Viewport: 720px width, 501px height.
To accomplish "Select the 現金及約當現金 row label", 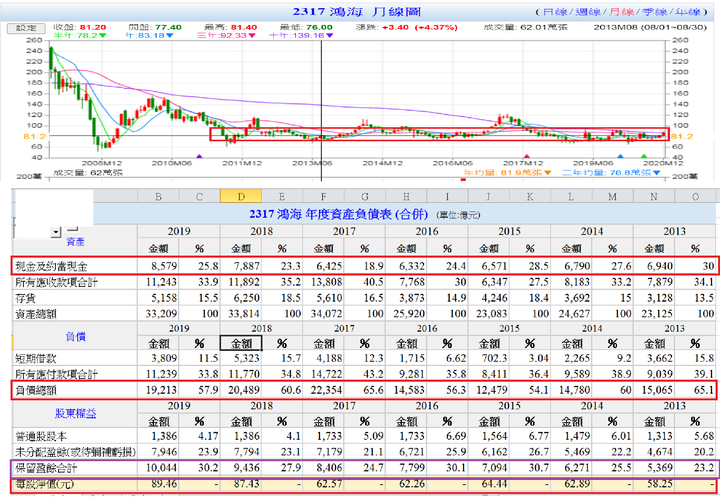I will pyautogui.click(x=51, y=266).
